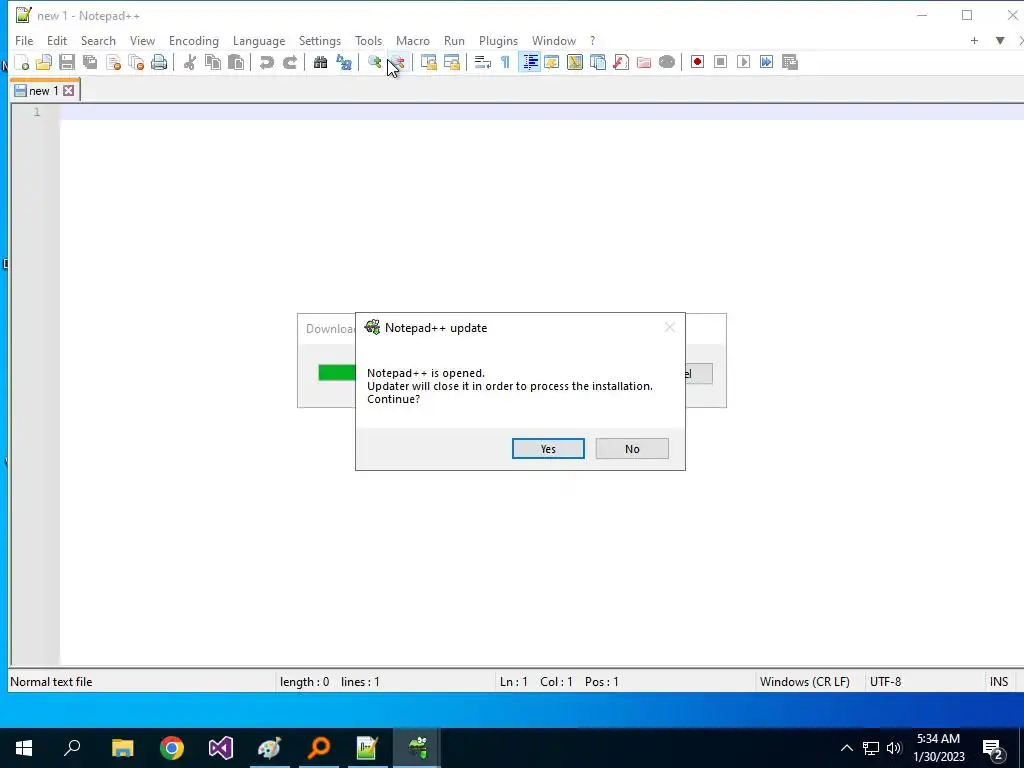Click the Cut scissors icon
1024x768 pixels.
click(190, 63)
